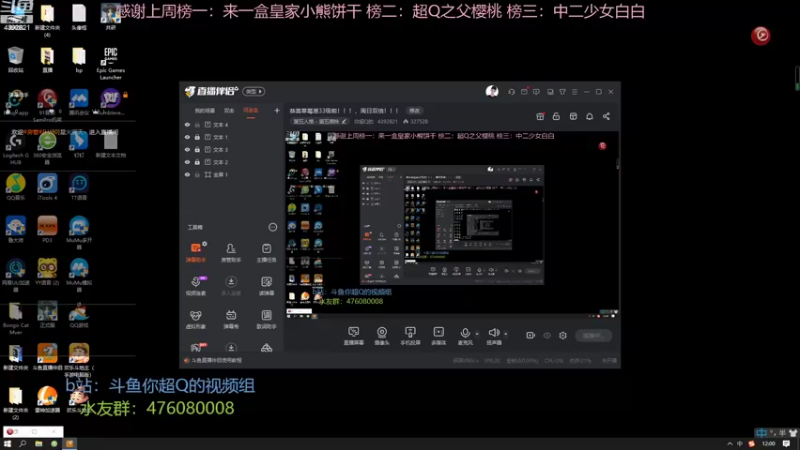This screenshot has height=450, width=800.
Task: Click the calendar icon with red dot
Action: pos(540,116)
